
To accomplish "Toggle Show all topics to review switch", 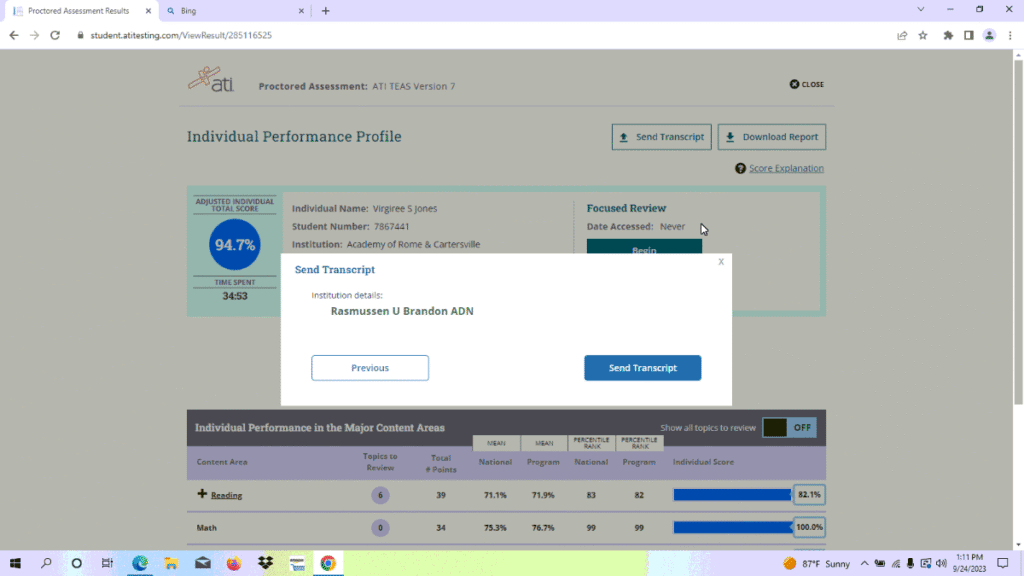I will [x=789, y=428].
